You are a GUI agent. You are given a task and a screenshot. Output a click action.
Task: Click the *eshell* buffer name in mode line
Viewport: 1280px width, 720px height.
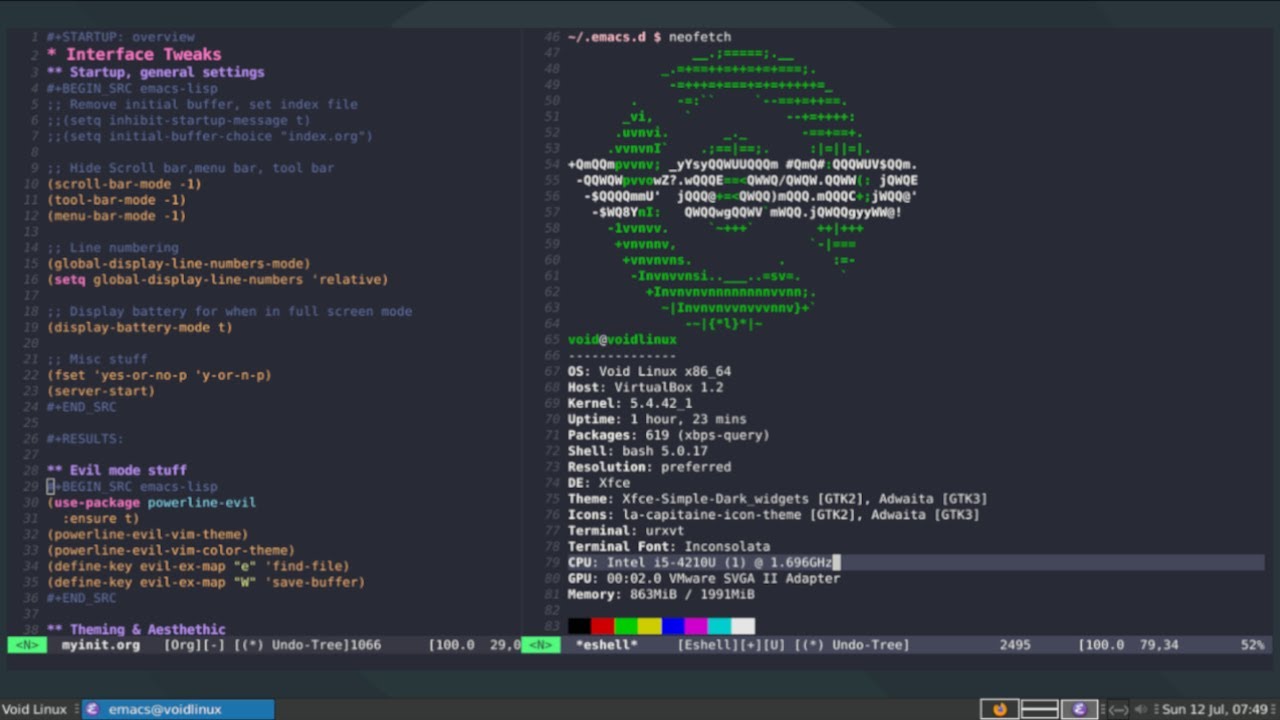(x=607, y=645)
